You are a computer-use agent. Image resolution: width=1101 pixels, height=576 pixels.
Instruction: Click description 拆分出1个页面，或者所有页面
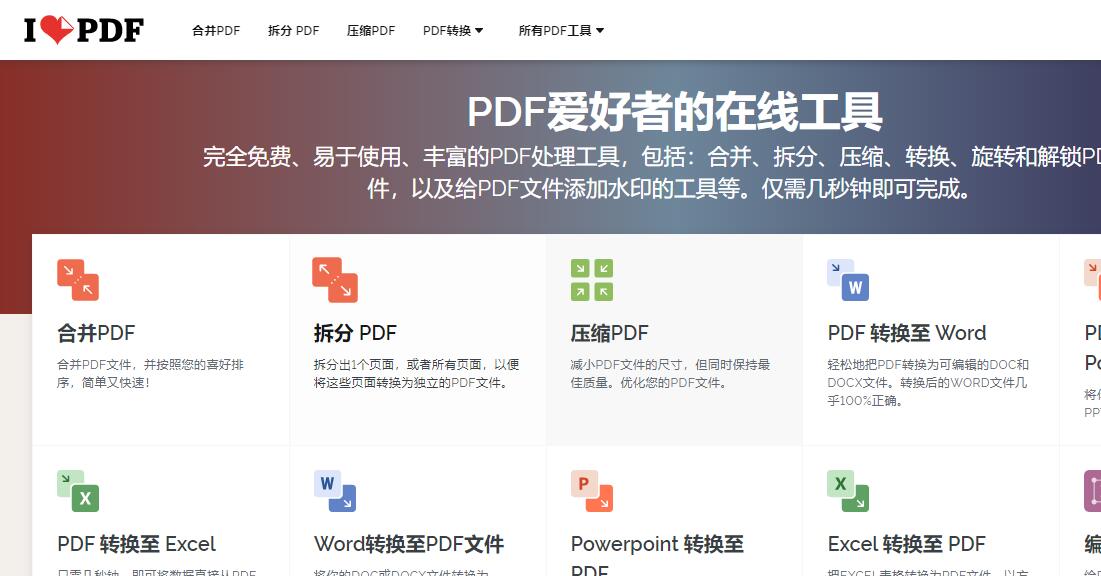416,374
